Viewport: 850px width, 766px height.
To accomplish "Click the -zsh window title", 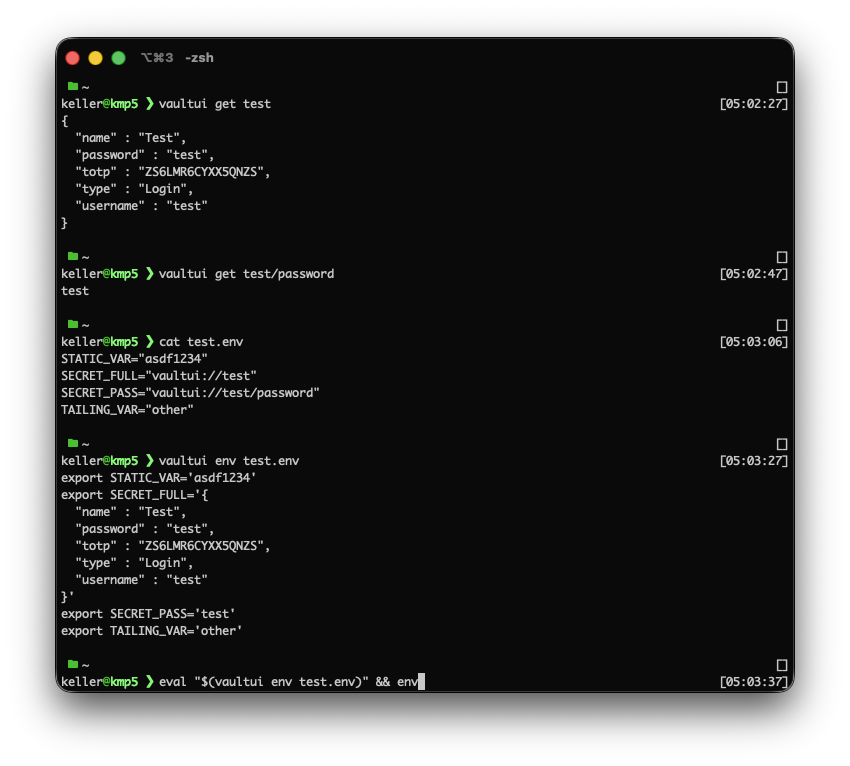I will point(199,58).
